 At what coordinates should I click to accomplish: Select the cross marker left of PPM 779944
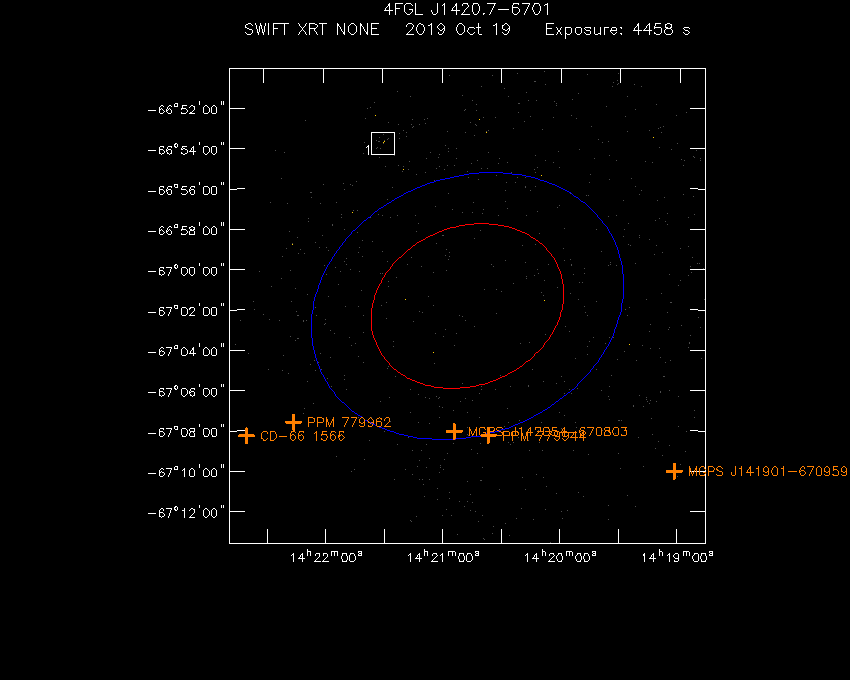point(488,435)
